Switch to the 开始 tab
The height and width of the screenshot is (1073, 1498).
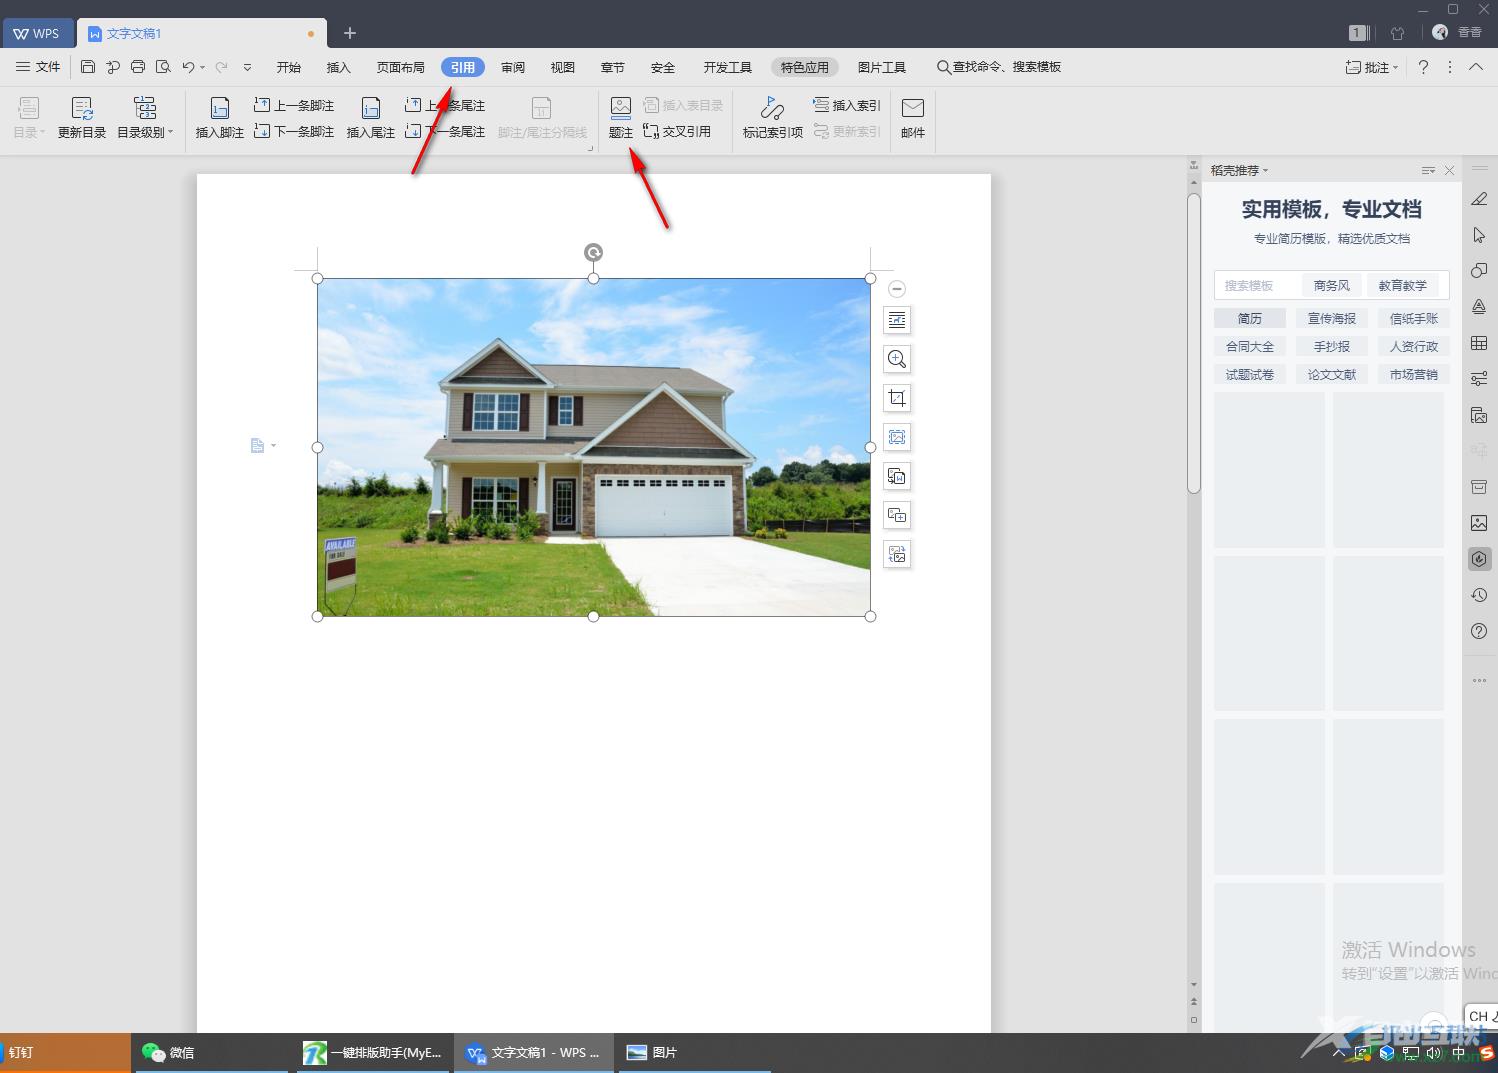pos(289,67)
